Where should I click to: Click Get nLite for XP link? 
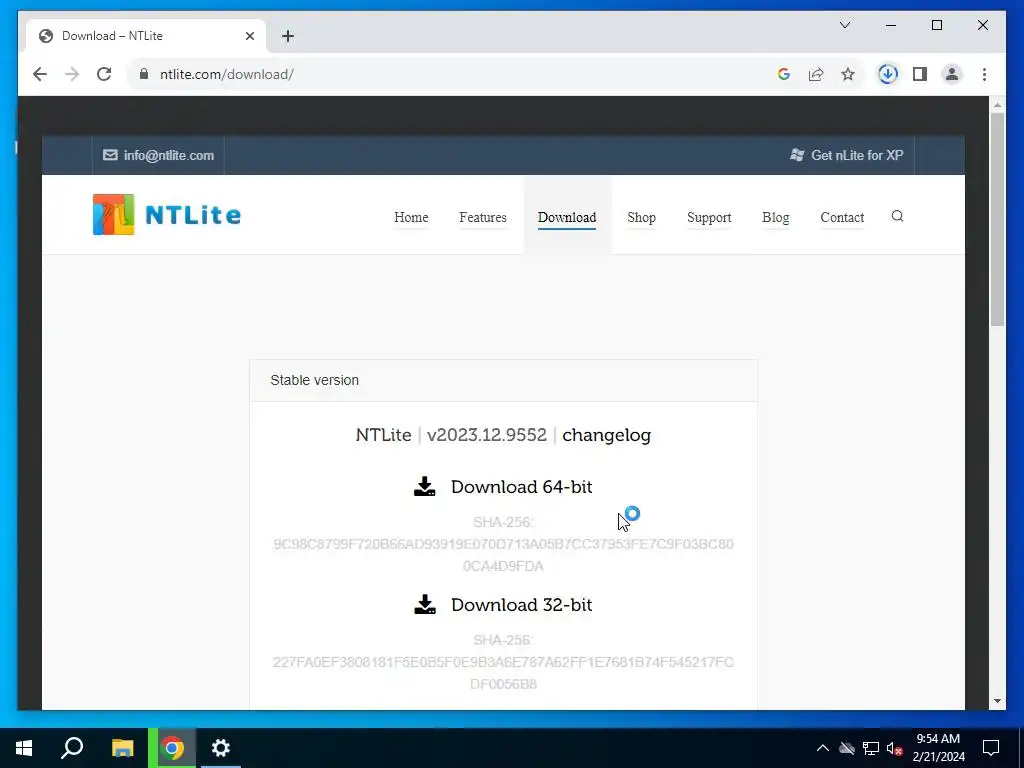[x=857, y=155]
